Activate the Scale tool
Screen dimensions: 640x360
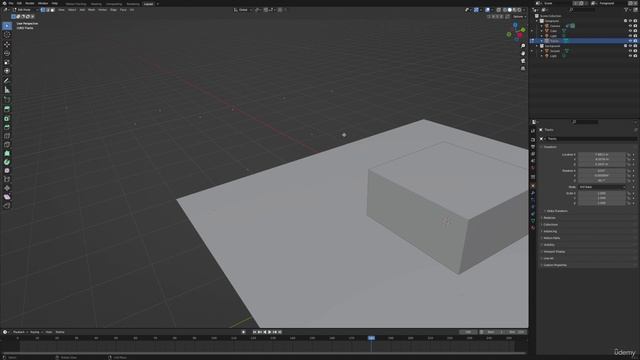pos(7,62)
